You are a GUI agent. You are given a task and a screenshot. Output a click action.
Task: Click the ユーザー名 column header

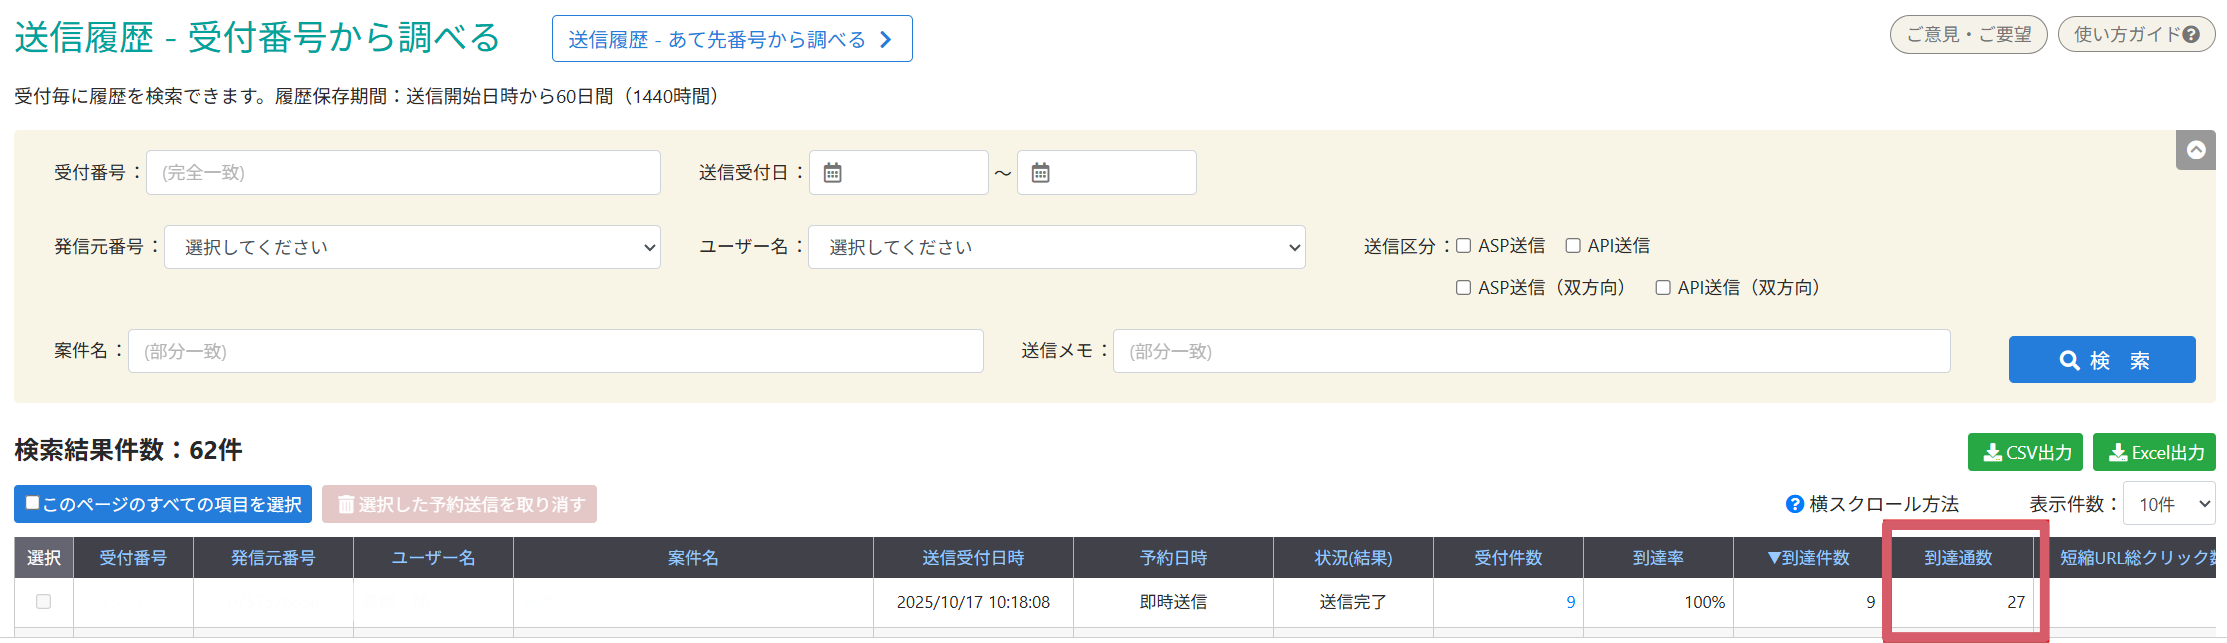433,558
